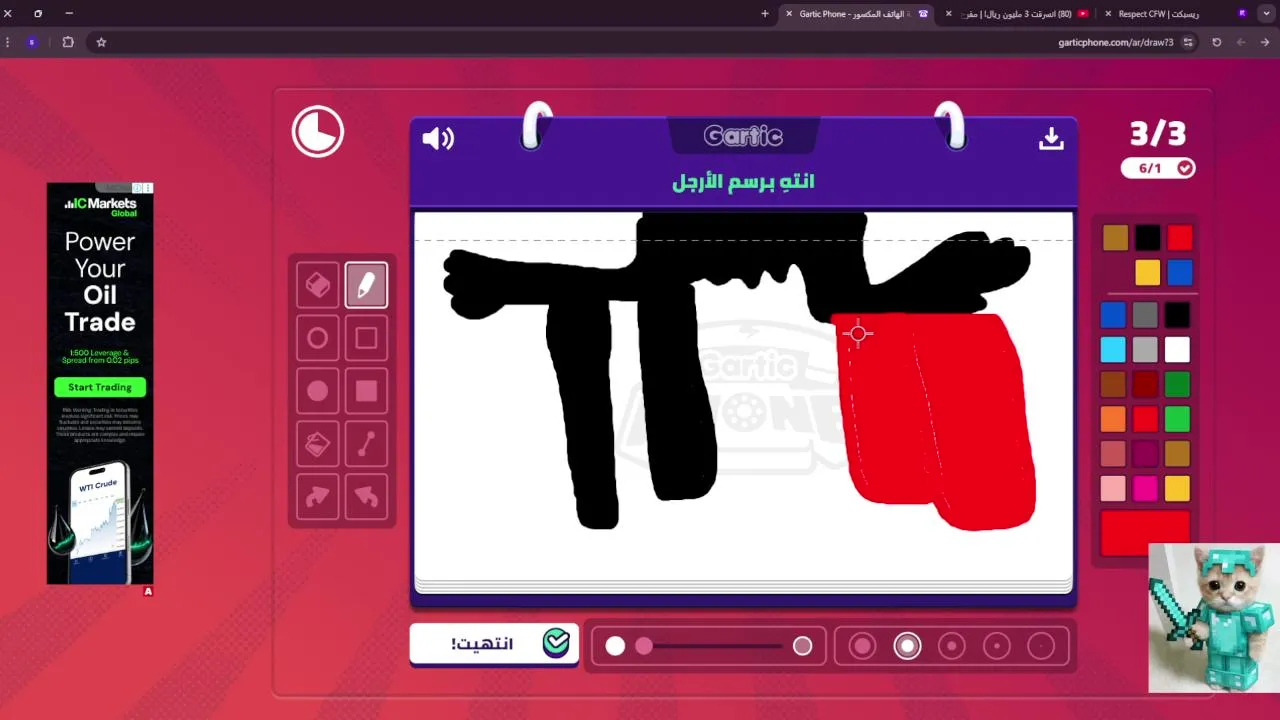Pick the pale pink color swatch

click(x=1113, y=488)
